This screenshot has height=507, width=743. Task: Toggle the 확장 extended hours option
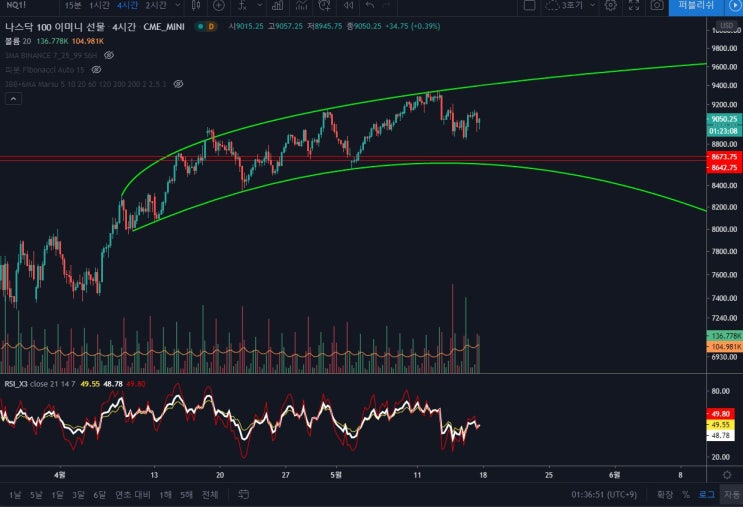665,495
